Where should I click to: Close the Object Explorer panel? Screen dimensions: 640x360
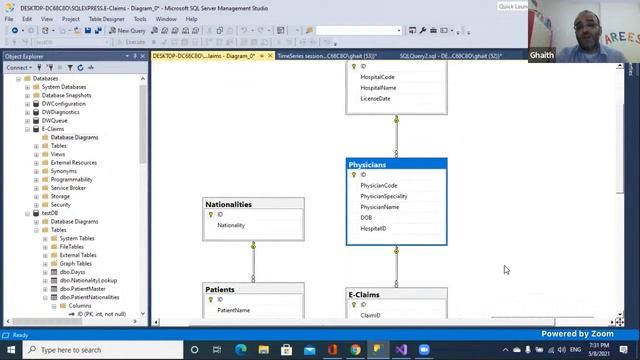tap(142, 56)
